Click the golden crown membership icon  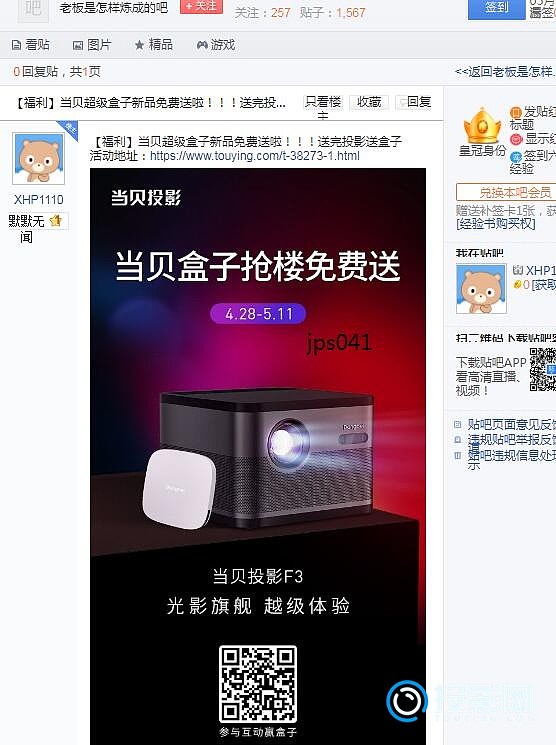(x=482, y=125)
